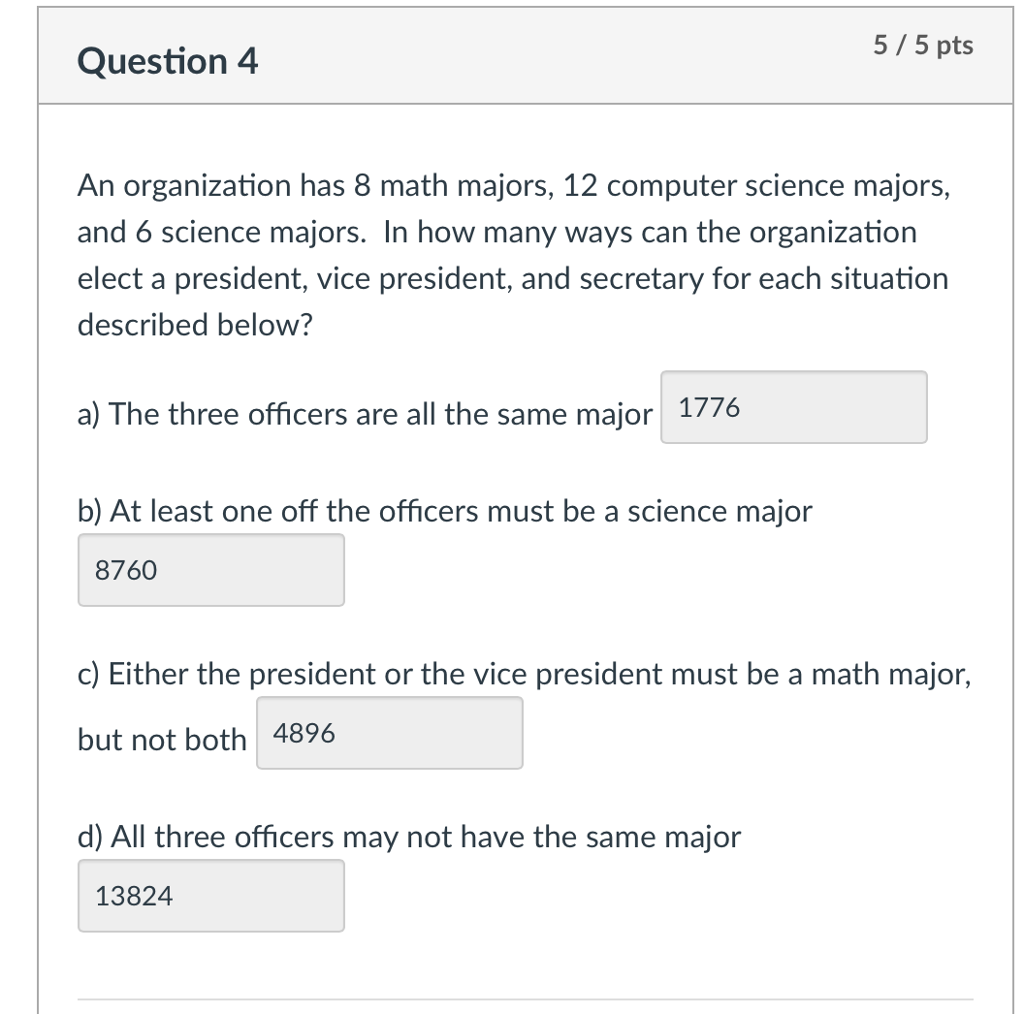This screenshot has height=1014, width=1024.
Task: Click the phrase 'described below?'
Action: (195, 325)
